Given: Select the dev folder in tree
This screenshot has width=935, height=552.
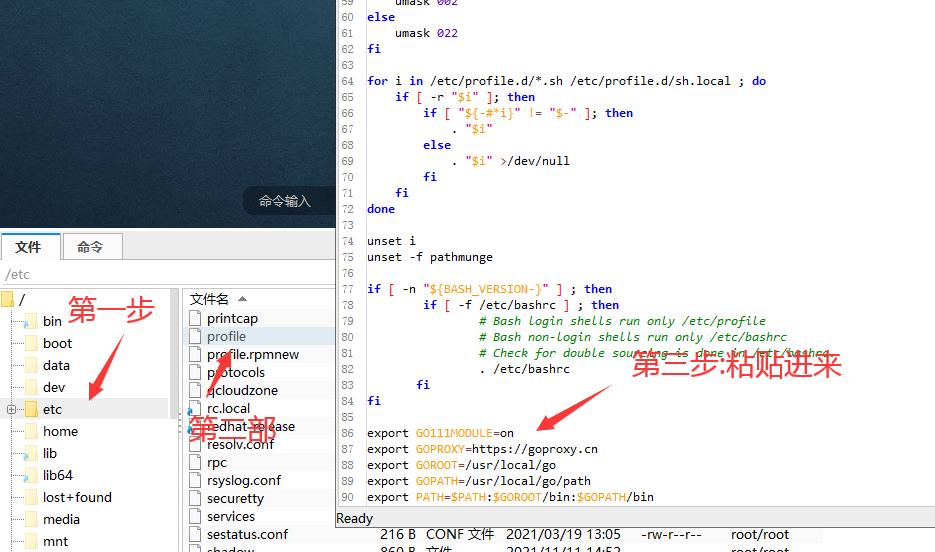Looking at the screenshot, I should pyautogui.click(x=54, y=387).
